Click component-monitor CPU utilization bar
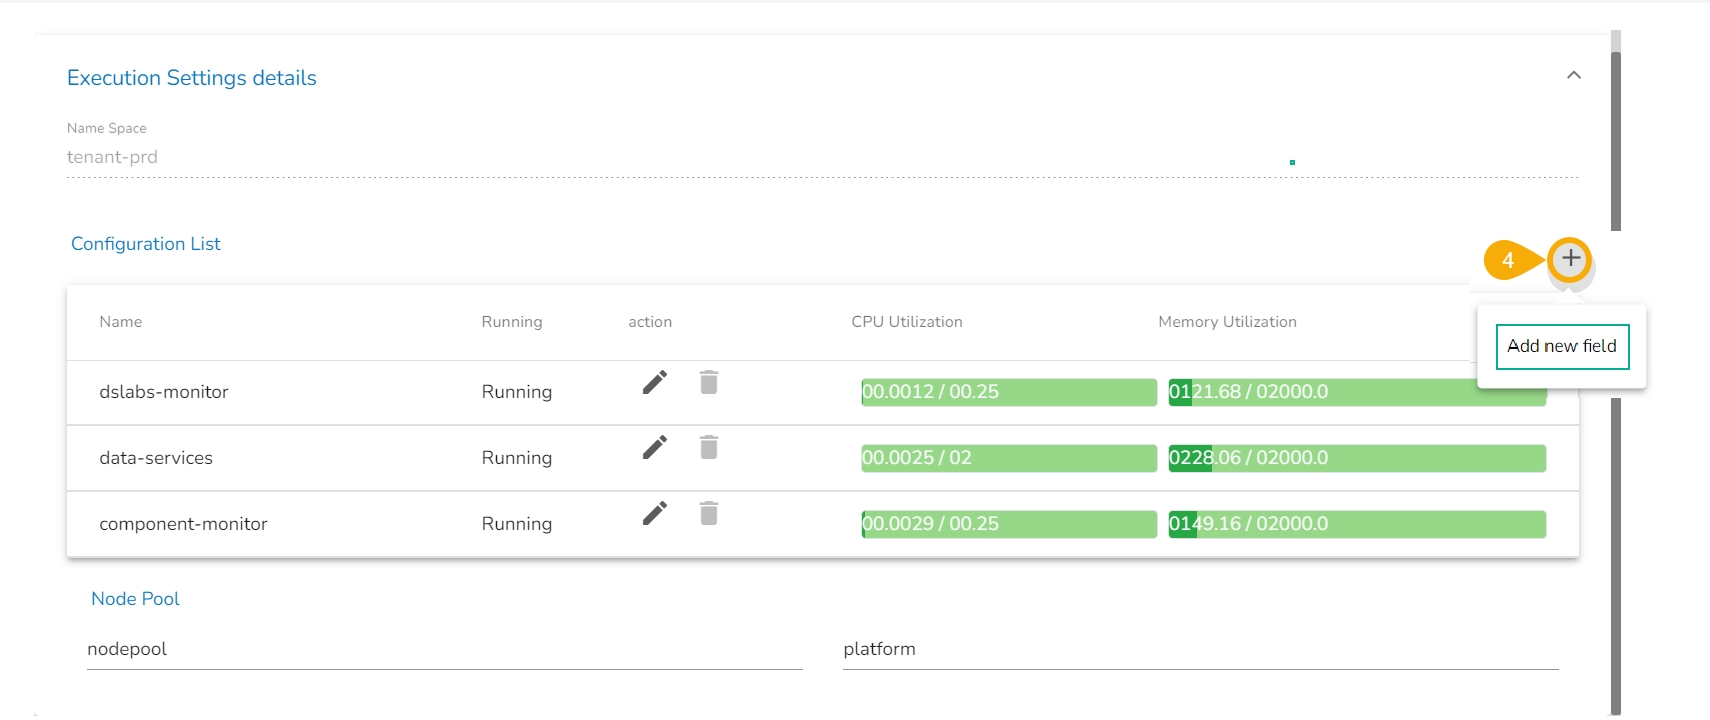1710x720 pixels. 1008,524
